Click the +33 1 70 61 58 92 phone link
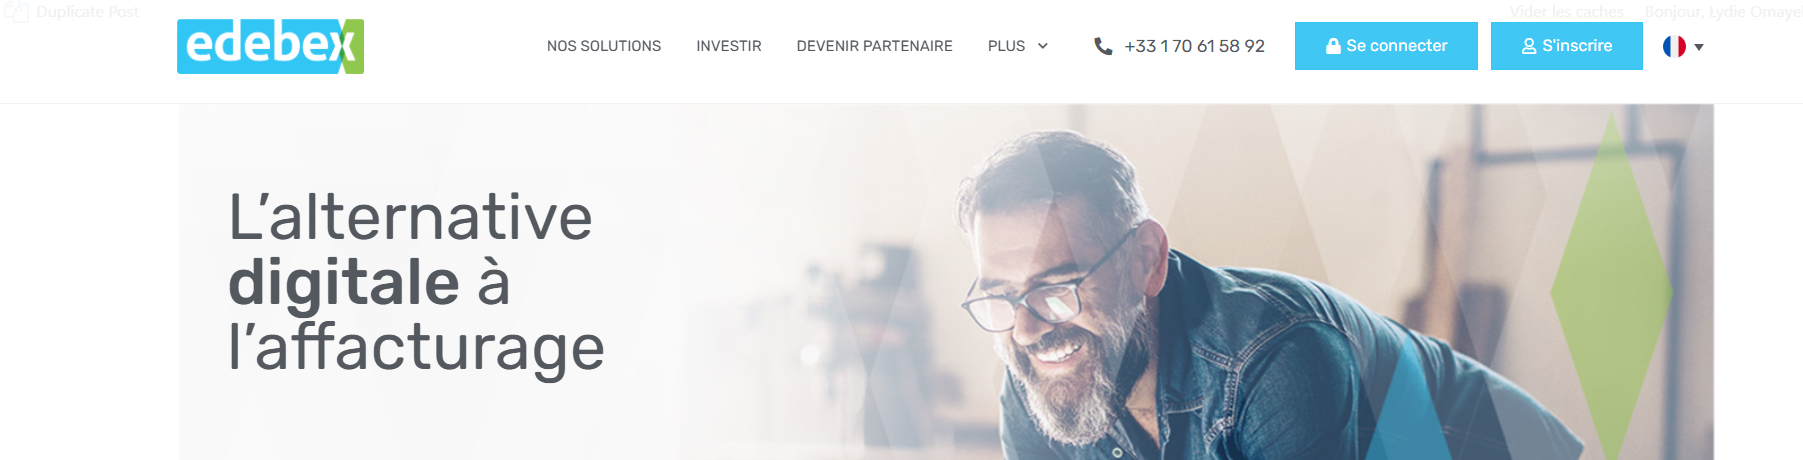The width and height of the screenshot is (1803, 460). [x=1194, y=46]
